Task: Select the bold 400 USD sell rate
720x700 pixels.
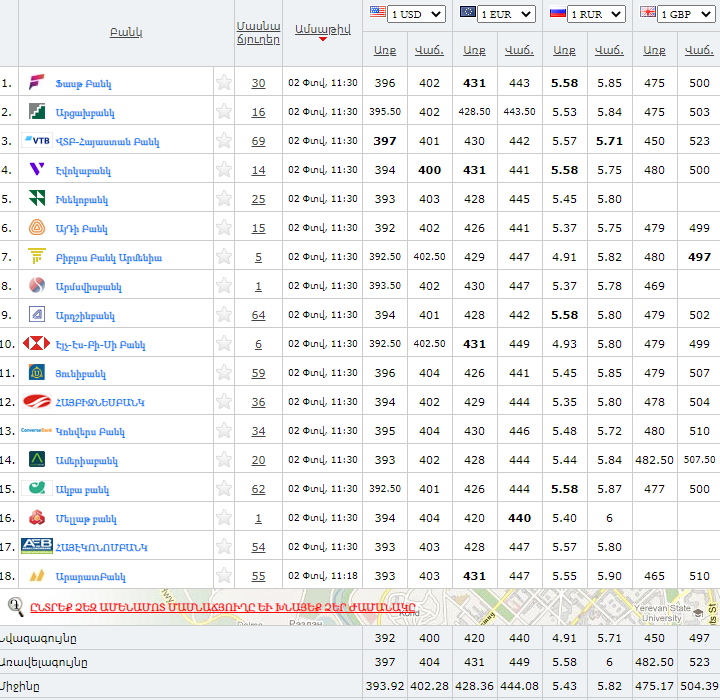Action: 429,170
